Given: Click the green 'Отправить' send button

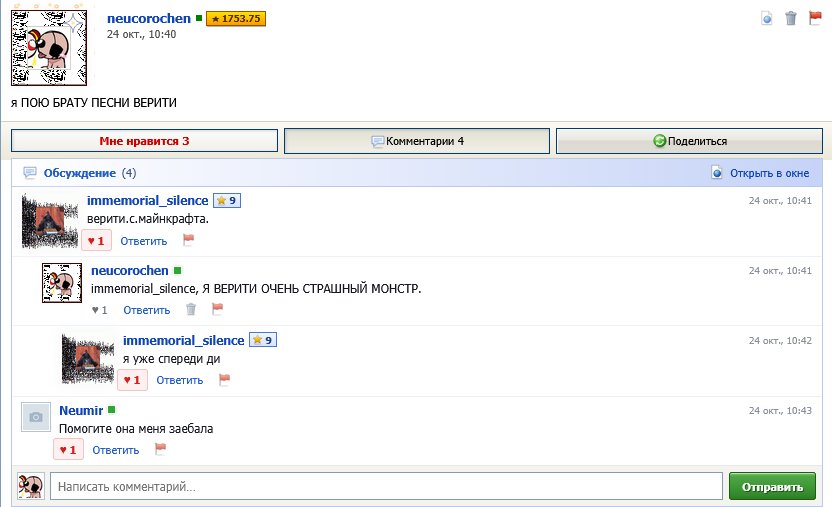Looking at the screenshot, I should pyautogui.click(x=772, y=486).
